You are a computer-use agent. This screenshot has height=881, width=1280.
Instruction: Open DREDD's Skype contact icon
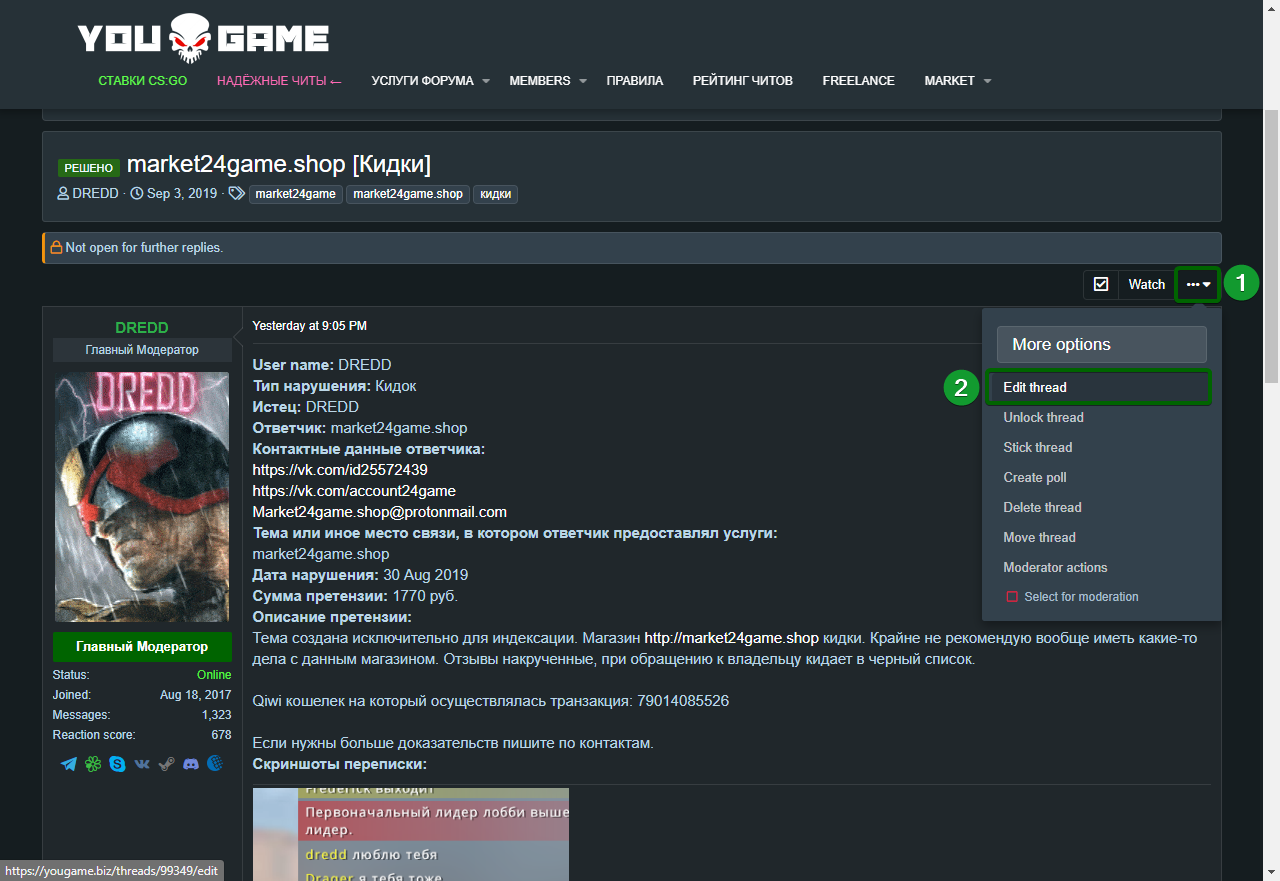point(118,764)
